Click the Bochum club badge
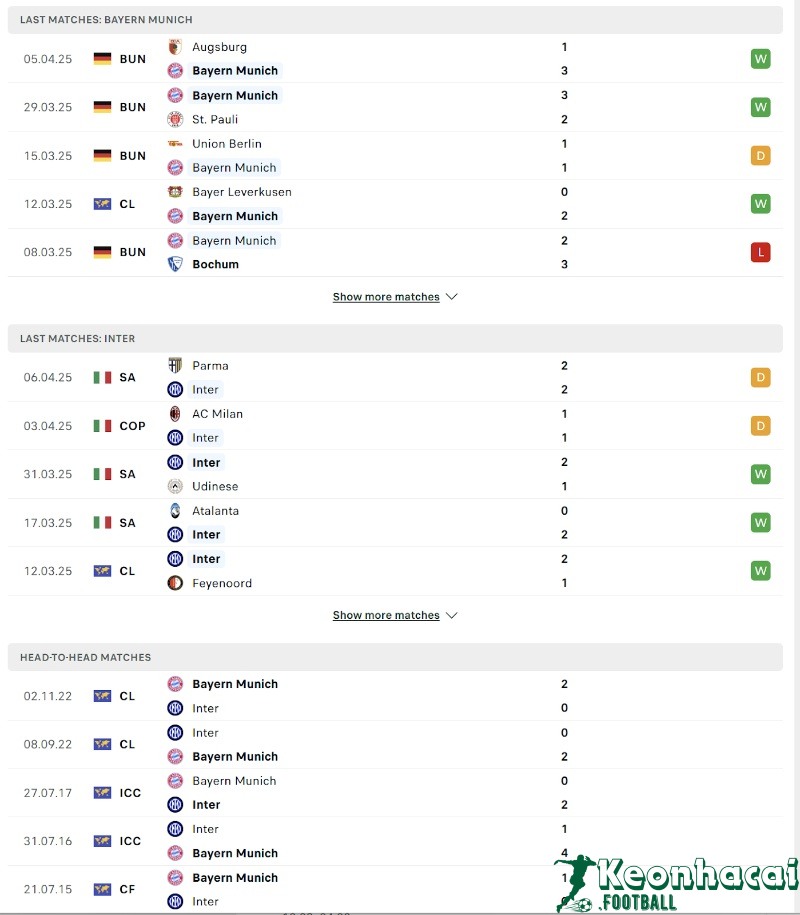Screen dimensions: 800x915 (x=175, y=264)
